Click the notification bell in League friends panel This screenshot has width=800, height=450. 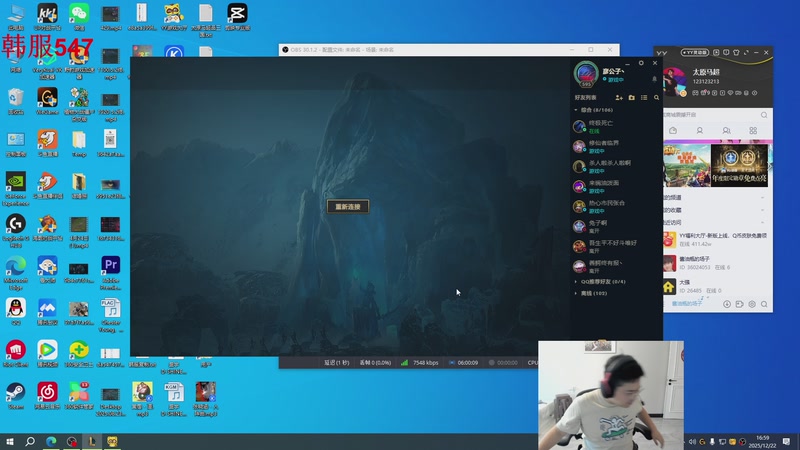655,79
